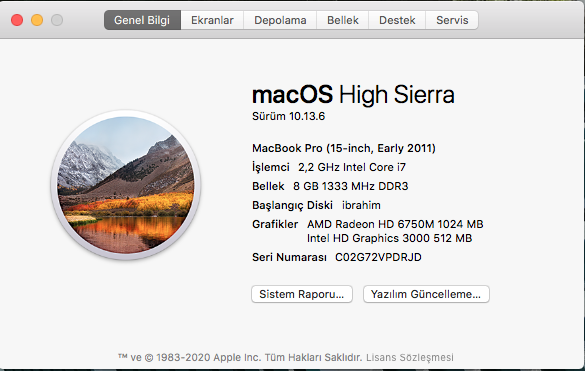Open the Depolama tab
The width and height of the screenshot is (585, 371).
coord(280,20)
